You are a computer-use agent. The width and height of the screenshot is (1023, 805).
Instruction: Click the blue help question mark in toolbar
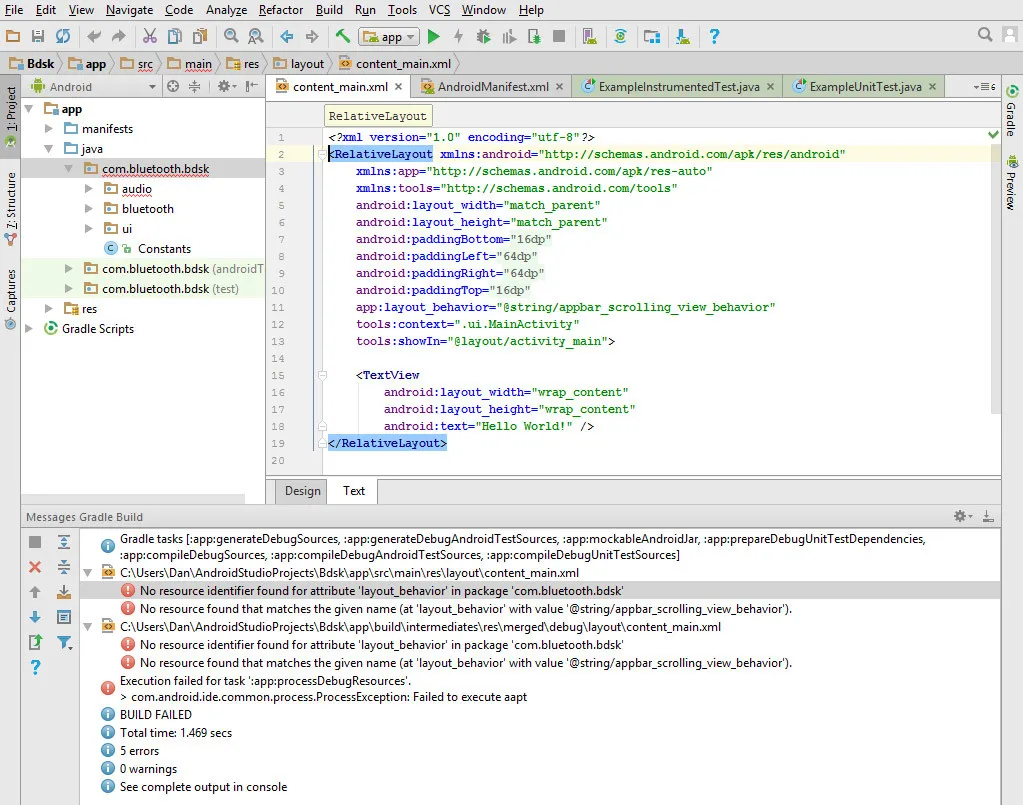(714, 37)
